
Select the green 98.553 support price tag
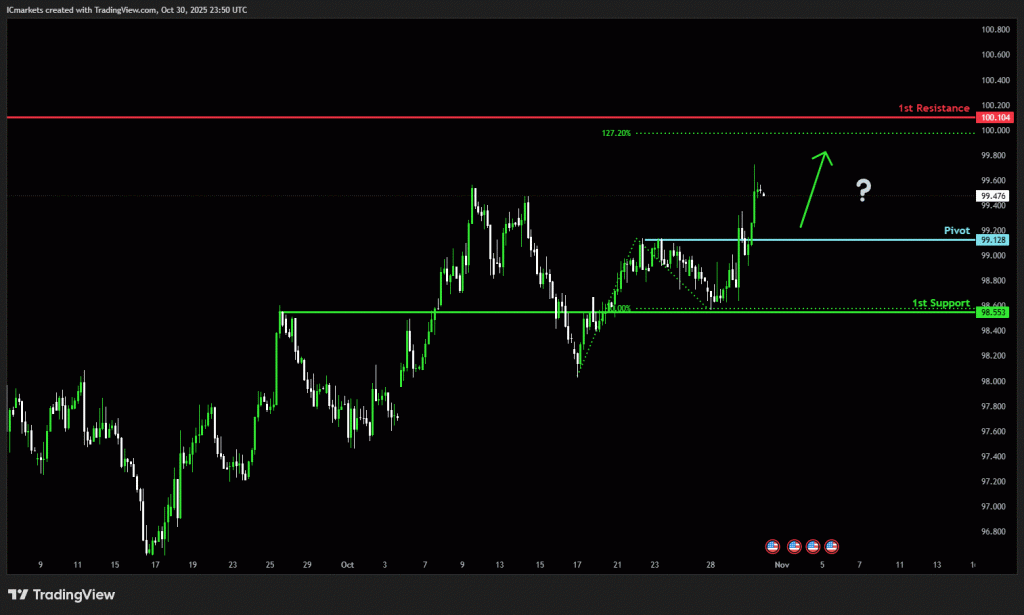coord(993,312)
